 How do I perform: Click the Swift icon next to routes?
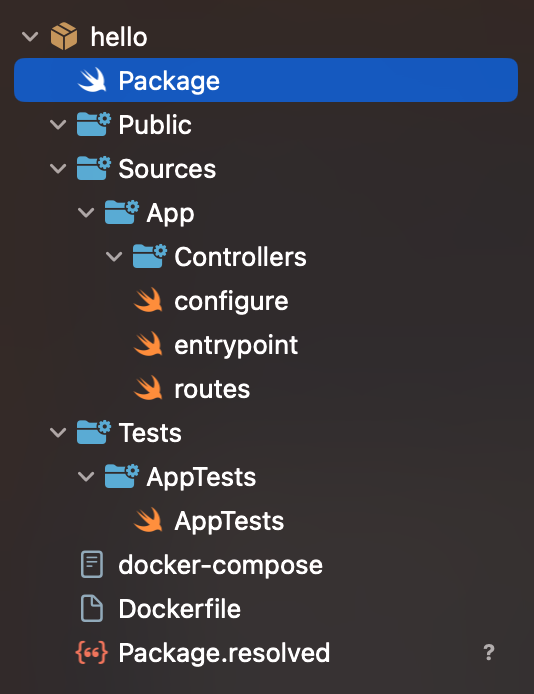click(148, 388)
